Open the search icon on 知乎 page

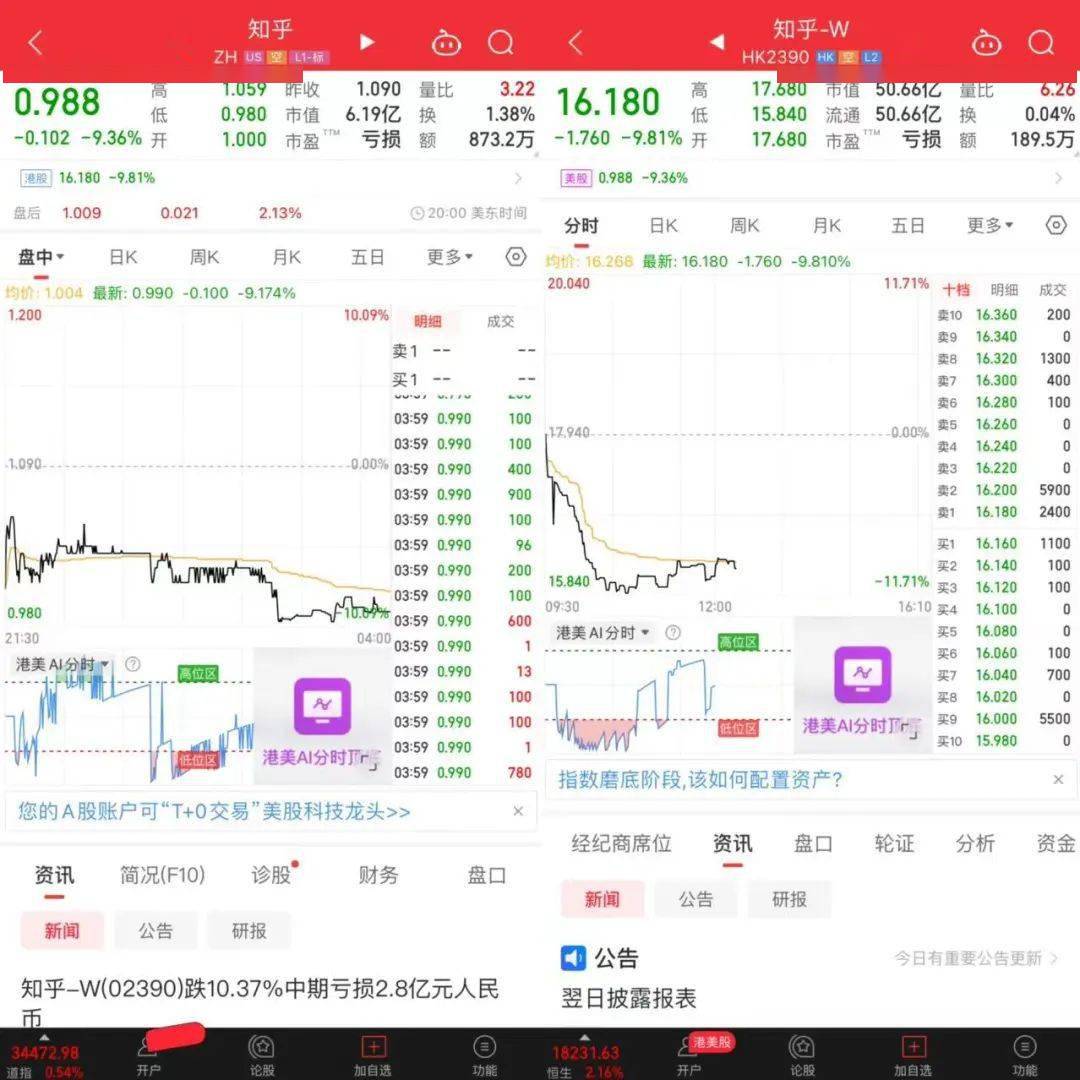pyautogui.click(x=501, y=43)
